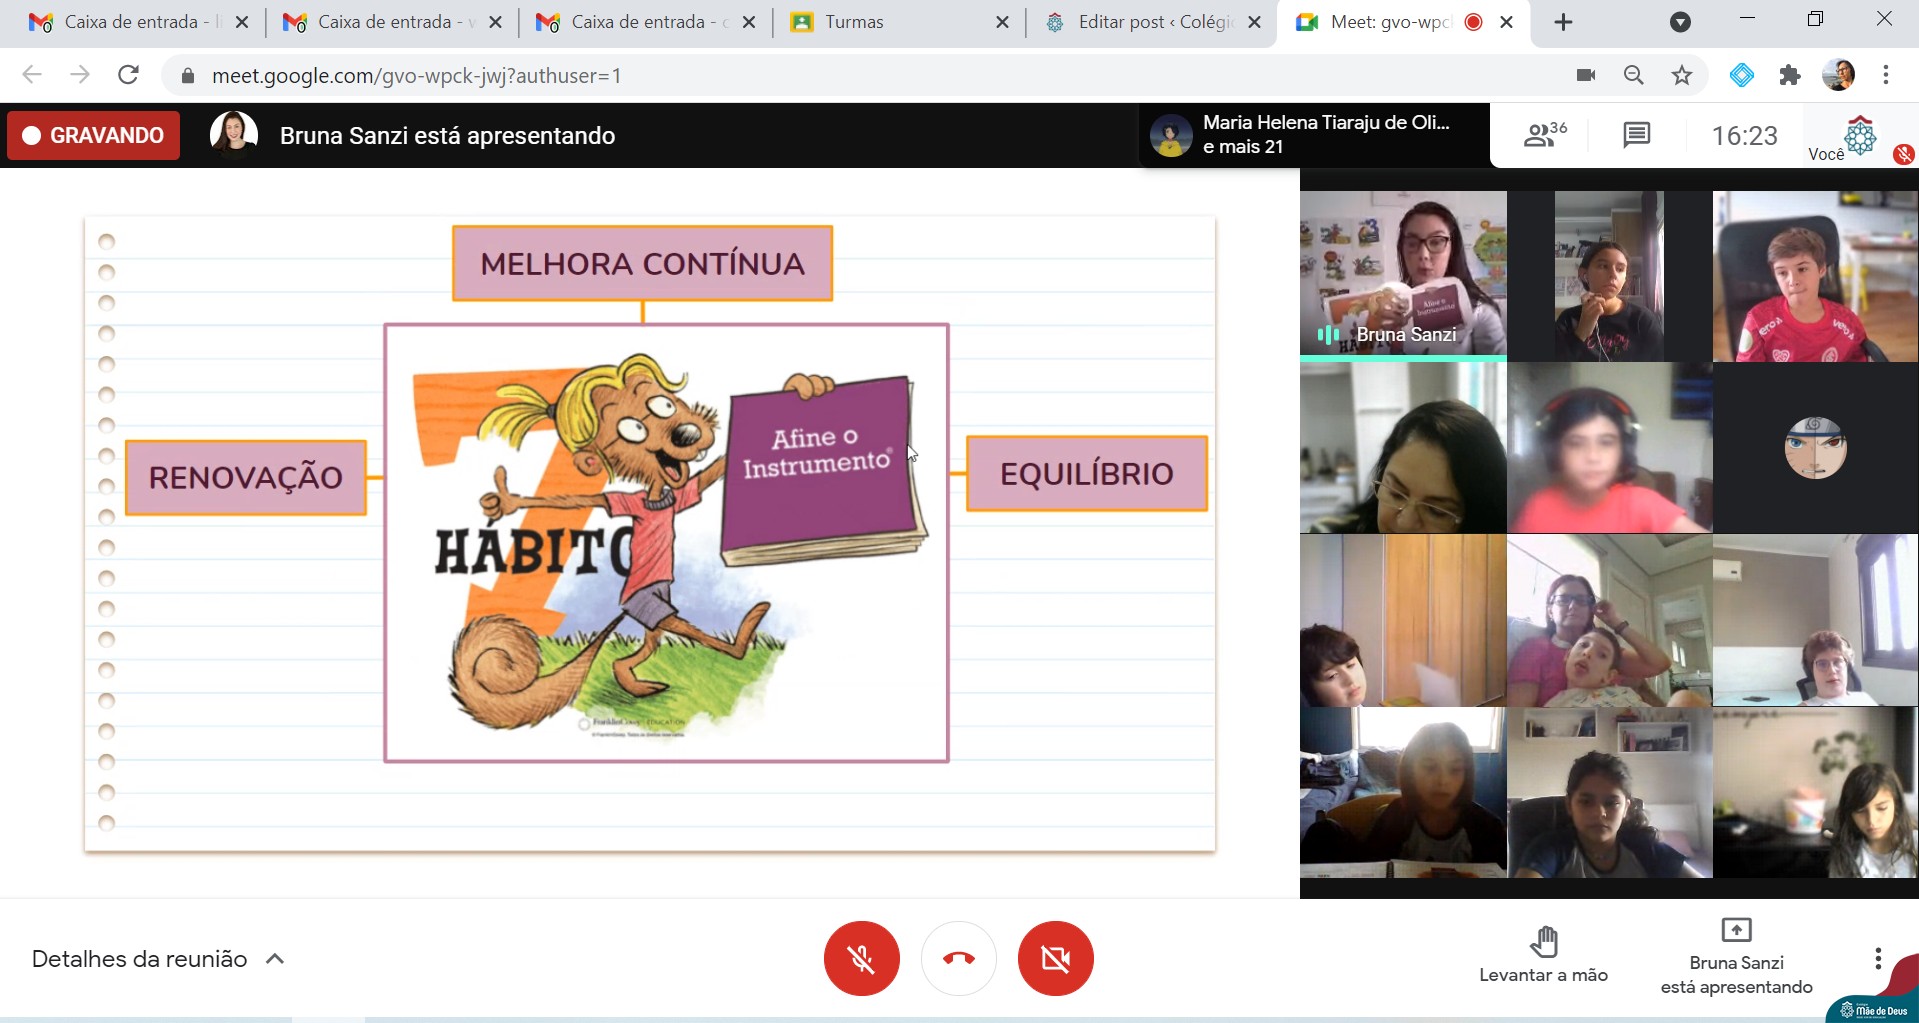Image resolution: width=1919 pixels, height=1023 pixels.
Task: Bookmark this page with the star icon
Action: (x=1682, y=75)
